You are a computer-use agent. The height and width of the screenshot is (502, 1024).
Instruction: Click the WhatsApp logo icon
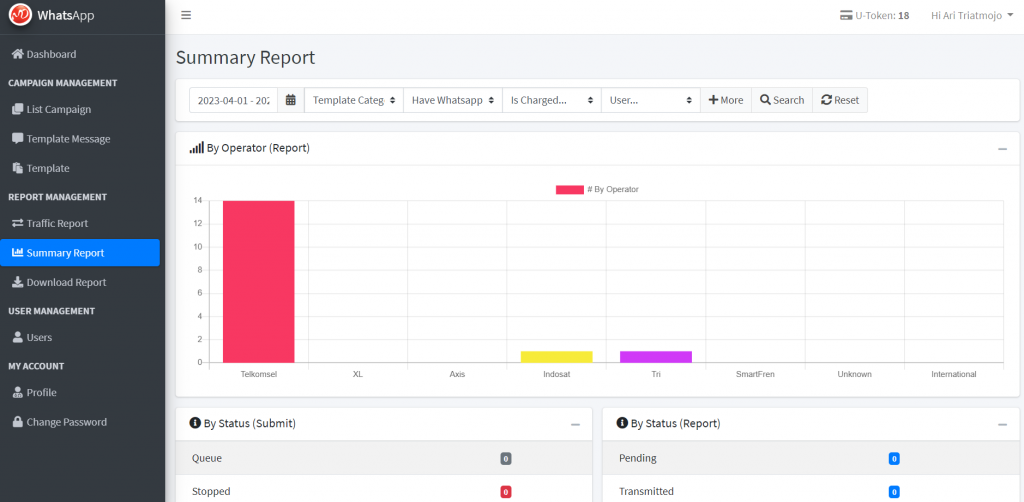point(20,15)
